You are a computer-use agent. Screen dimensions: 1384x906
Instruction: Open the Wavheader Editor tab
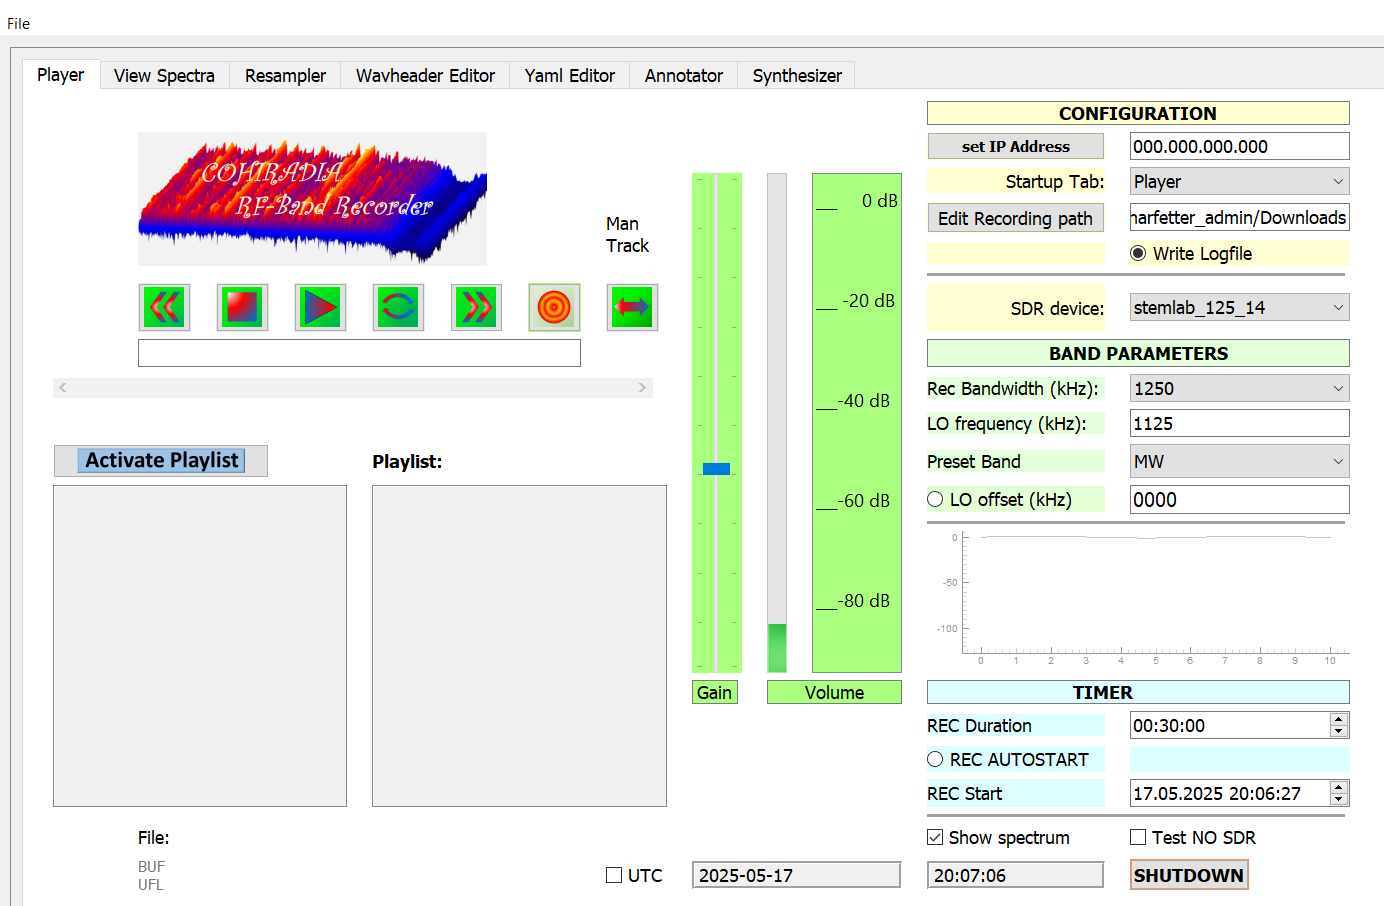tap(425, 76)
